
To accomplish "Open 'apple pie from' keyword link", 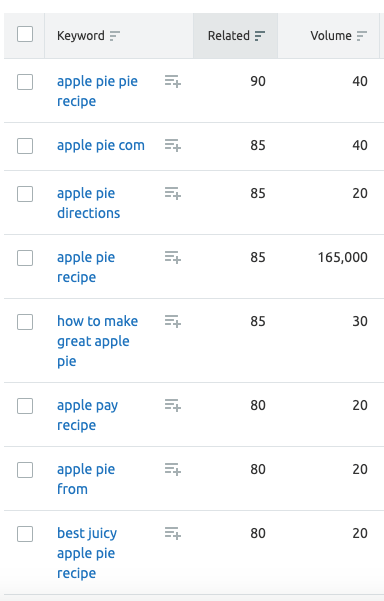I will tap(86, 479).
